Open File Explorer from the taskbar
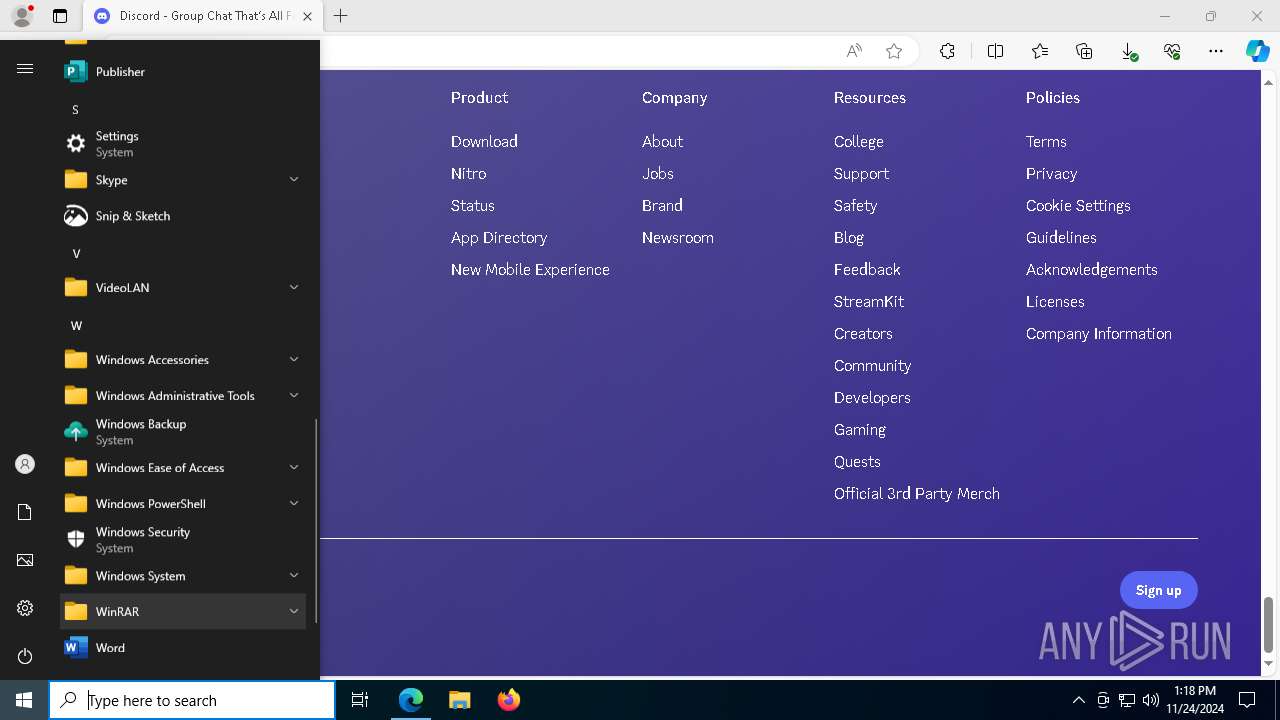1280x720 pixels. click(460, 700)
